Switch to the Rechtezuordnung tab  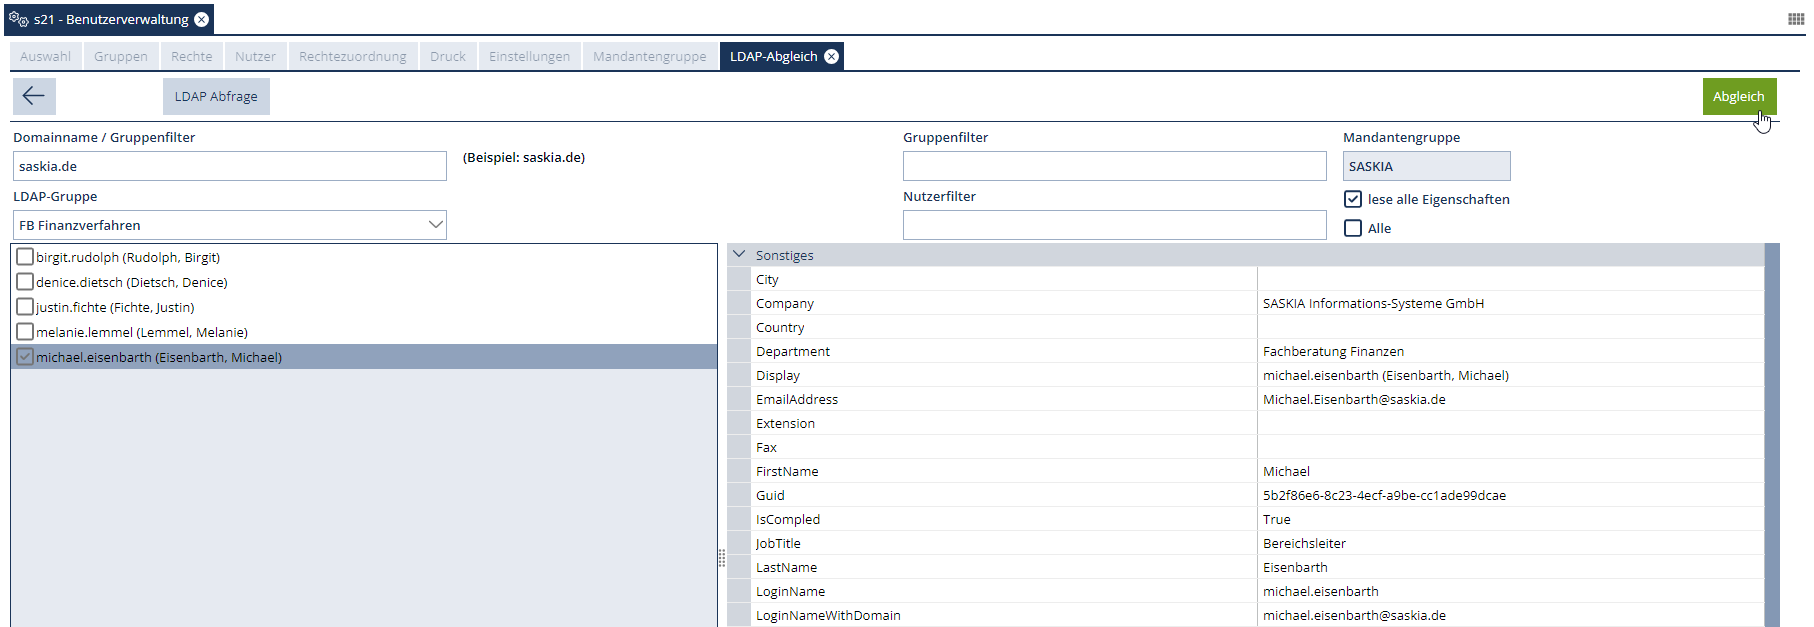coord(352,57)
